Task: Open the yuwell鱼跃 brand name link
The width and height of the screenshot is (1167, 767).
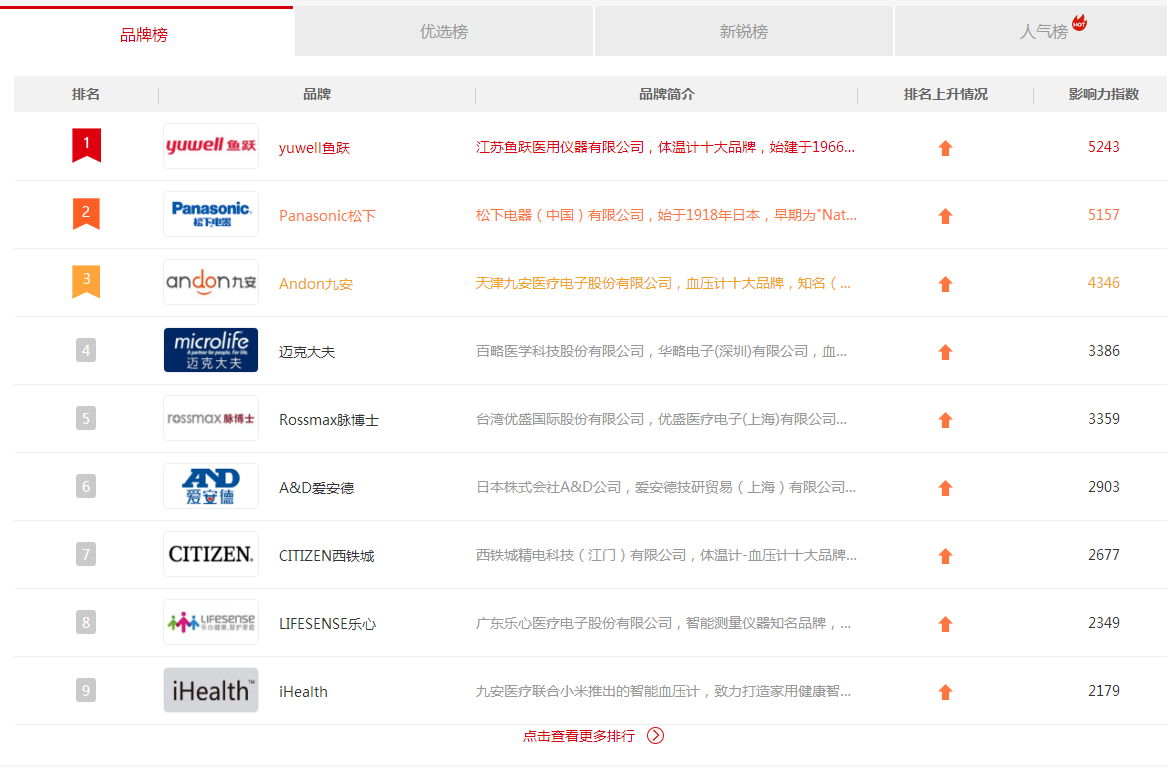Action: pyautogui.click(x=314, y=147)
